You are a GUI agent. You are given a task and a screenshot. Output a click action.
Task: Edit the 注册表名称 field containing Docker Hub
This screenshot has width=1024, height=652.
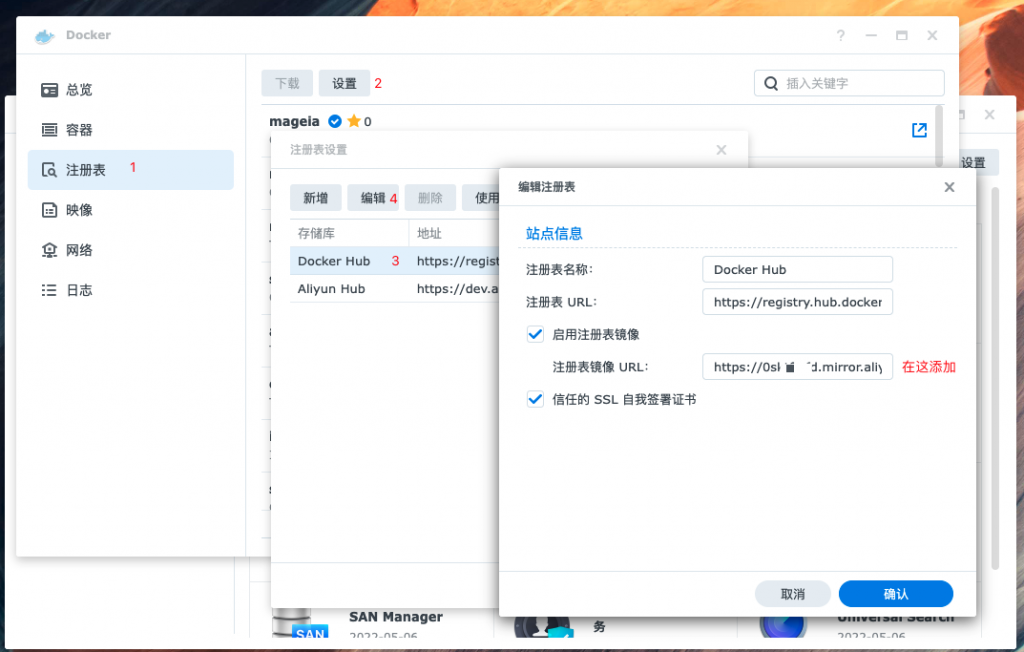click(x=797, y=269)
